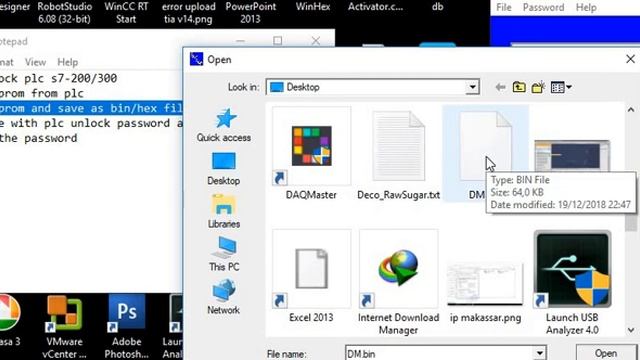Image resolution: width=640 pixels, height=360 pixels.
Task: Click the Open dialog title bar app icon
Action: pos(196,59)
